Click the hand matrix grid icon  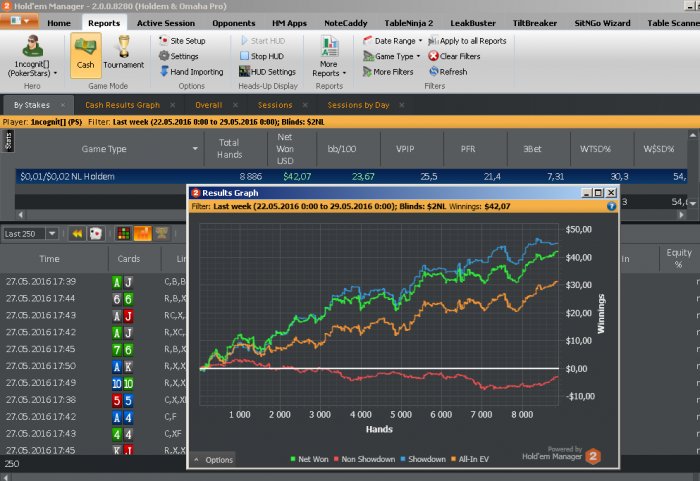click(x=123, y=233)
